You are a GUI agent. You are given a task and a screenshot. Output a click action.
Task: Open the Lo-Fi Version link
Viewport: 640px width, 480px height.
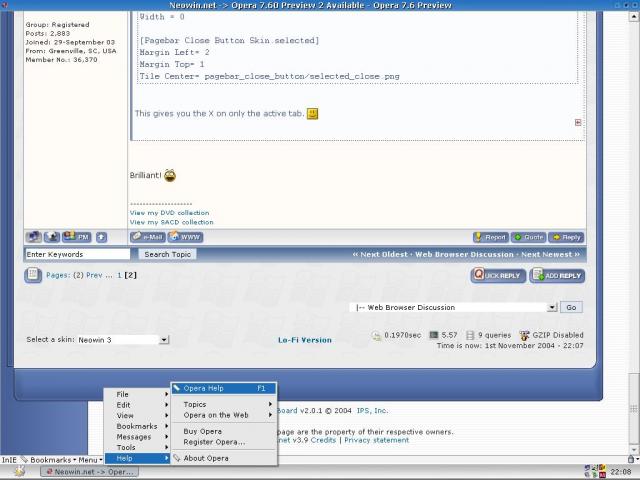coord(305,340)
